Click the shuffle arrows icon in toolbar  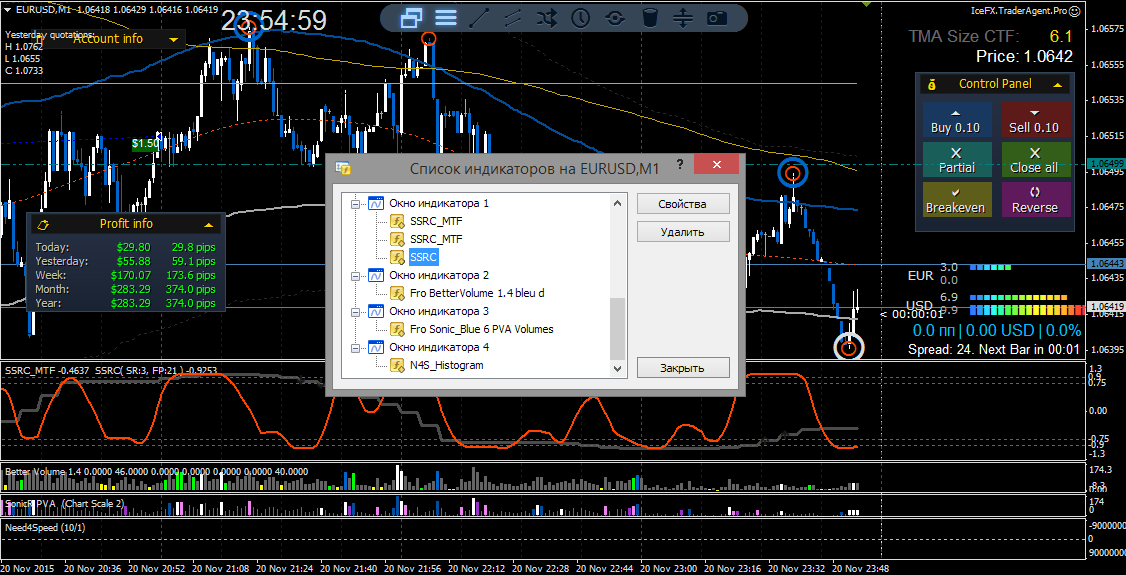pyautogui.click(x=546, y=17)
